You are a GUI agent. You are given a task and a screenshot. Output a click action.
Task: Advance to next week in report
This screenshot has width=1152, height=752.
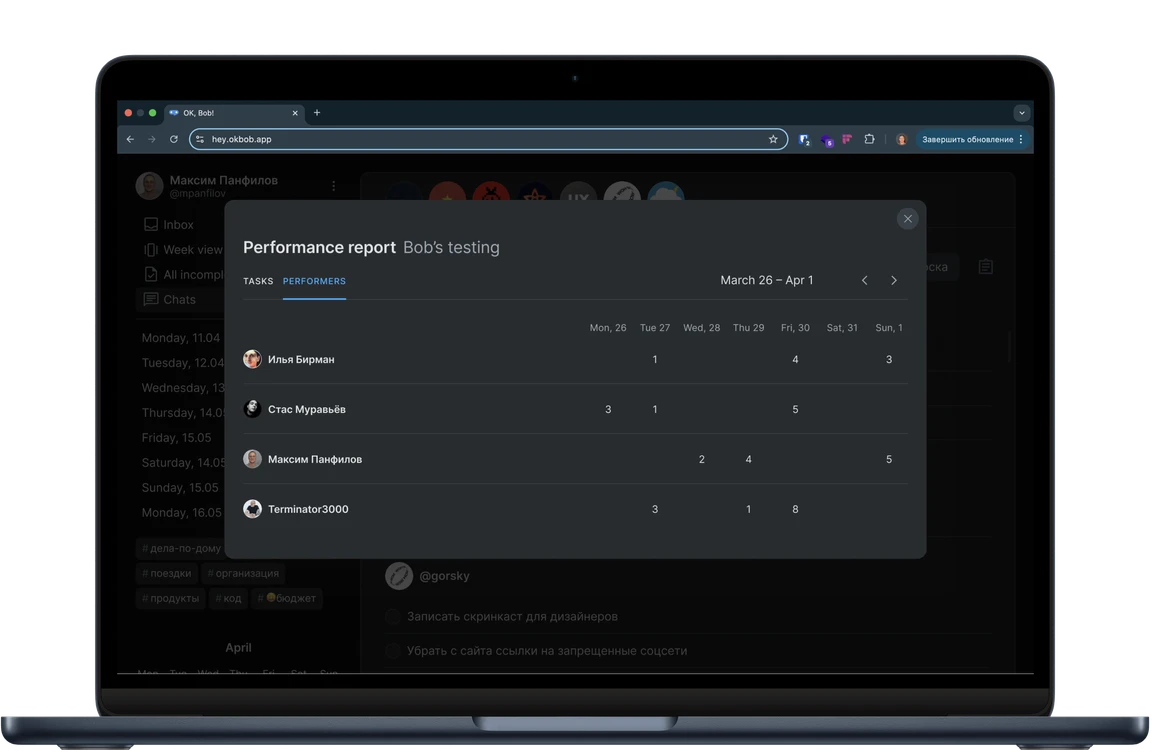(x=894, y=281)
